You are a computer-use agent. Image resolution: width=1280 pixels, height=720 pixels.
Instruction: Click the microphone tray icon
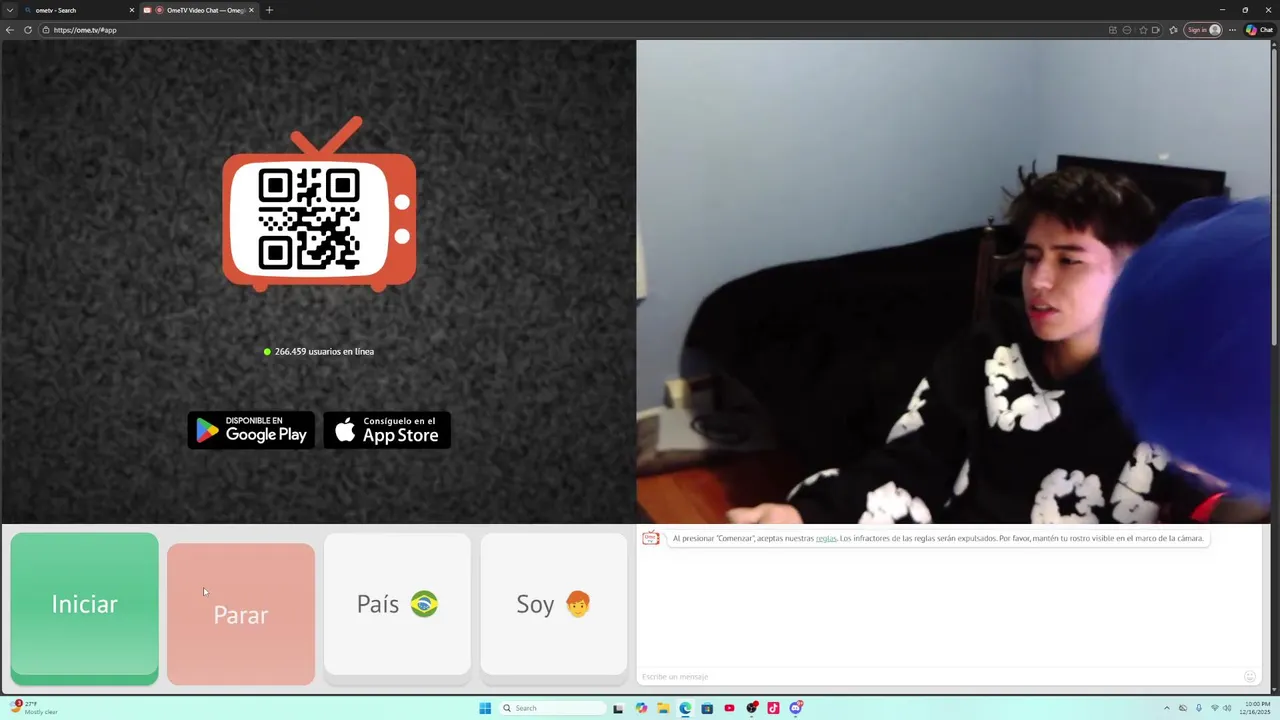tap(1199, 708)
